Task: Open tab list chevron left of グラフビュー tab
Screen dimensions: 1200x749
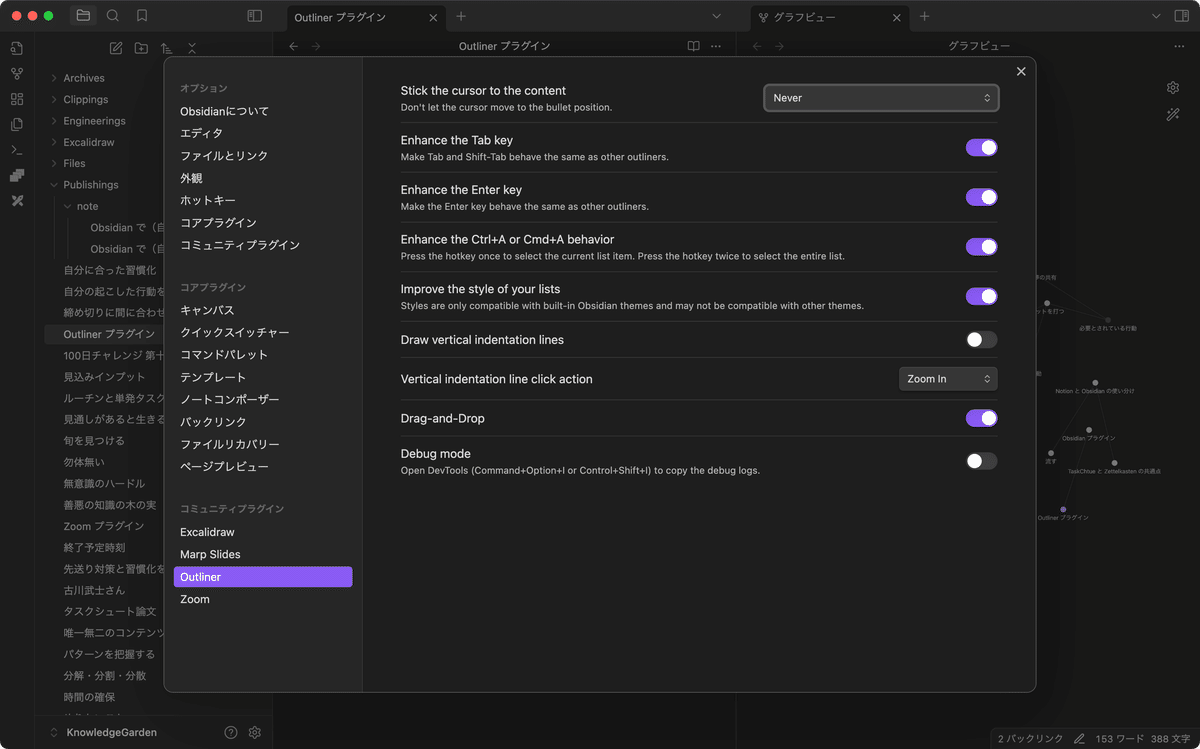Action: [716, 16]
